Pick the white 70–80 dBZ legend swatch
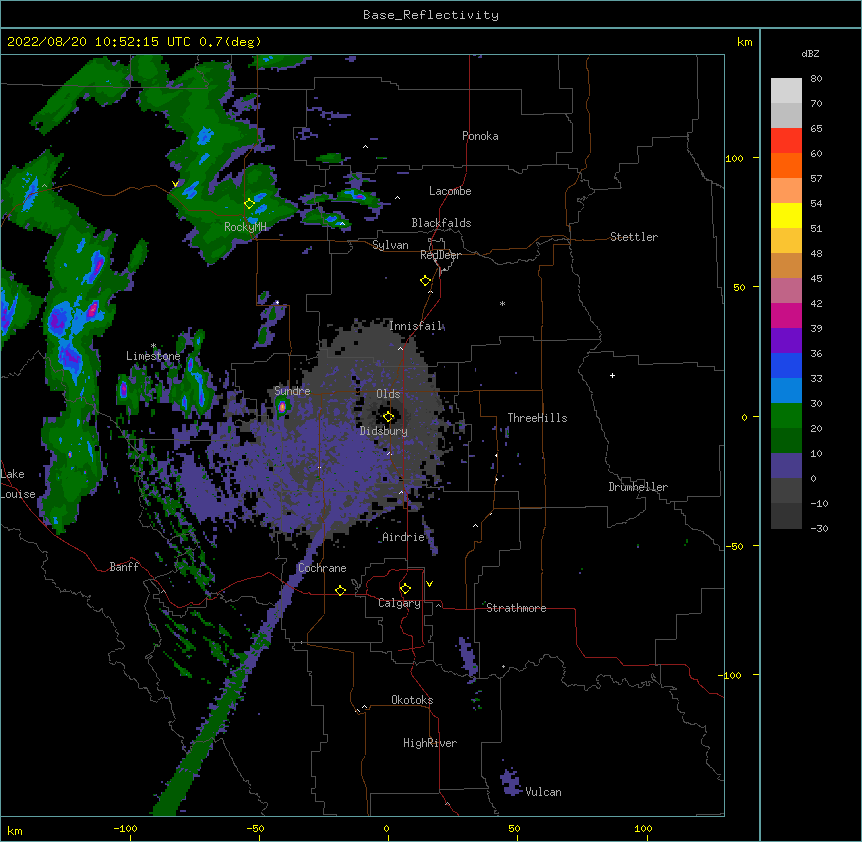The image size is (862, 842). tap(786, 91)
